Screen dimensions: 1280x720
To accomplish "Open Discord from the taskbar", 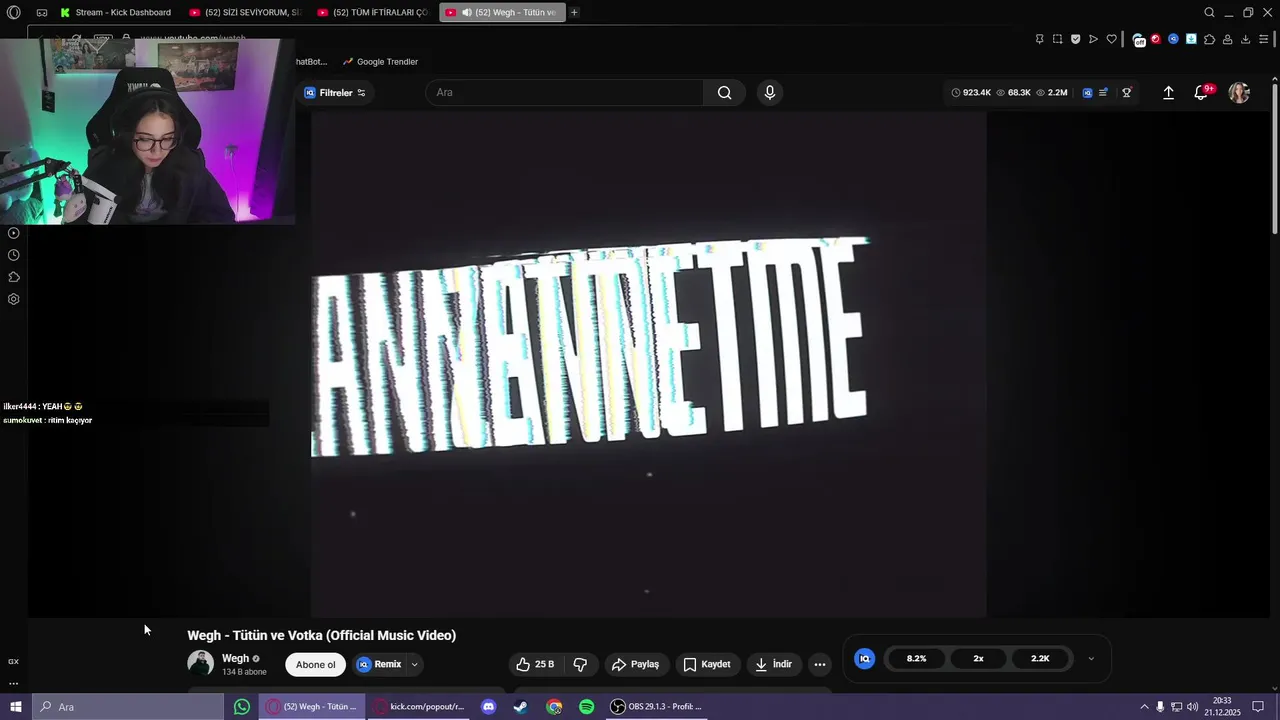I will point(488,707).
